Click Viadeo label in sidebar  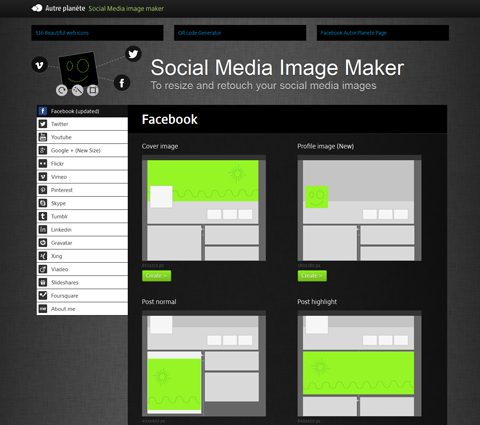click(x=59, y=269)
